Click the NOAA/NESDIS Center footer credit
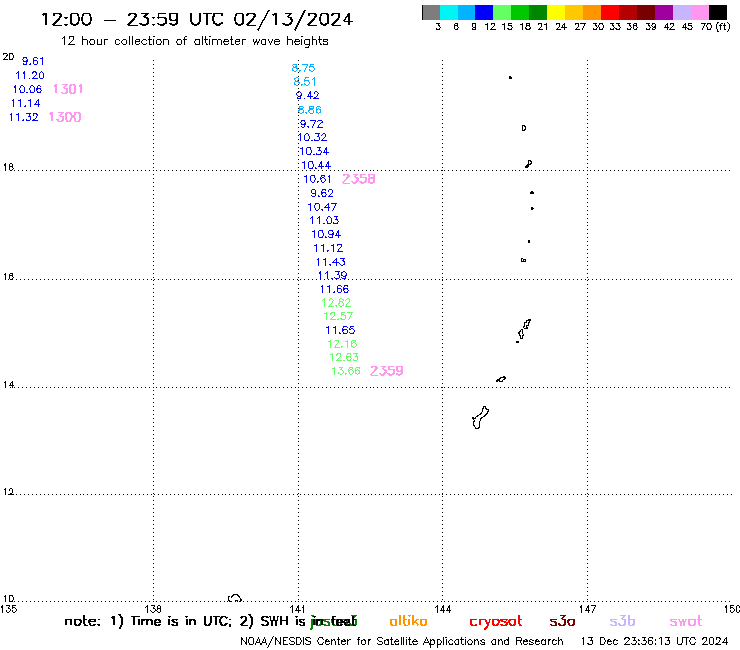The height and width of the screenshot is (650, 740). pos(402,641)
